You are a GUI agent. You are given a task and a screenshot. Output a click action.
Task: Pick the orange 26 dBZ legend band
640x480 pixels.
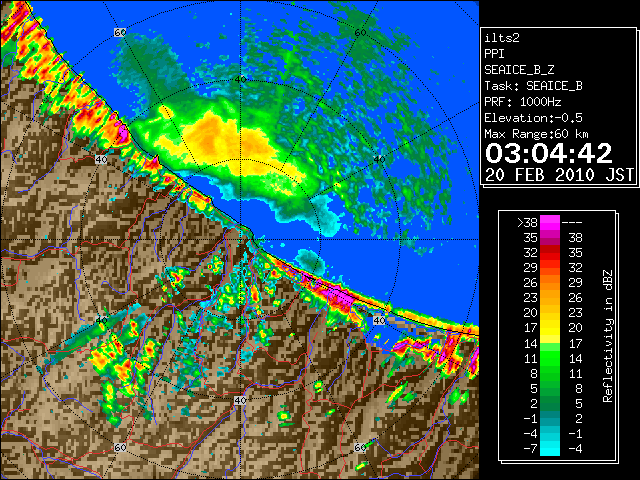click(550, 282)
